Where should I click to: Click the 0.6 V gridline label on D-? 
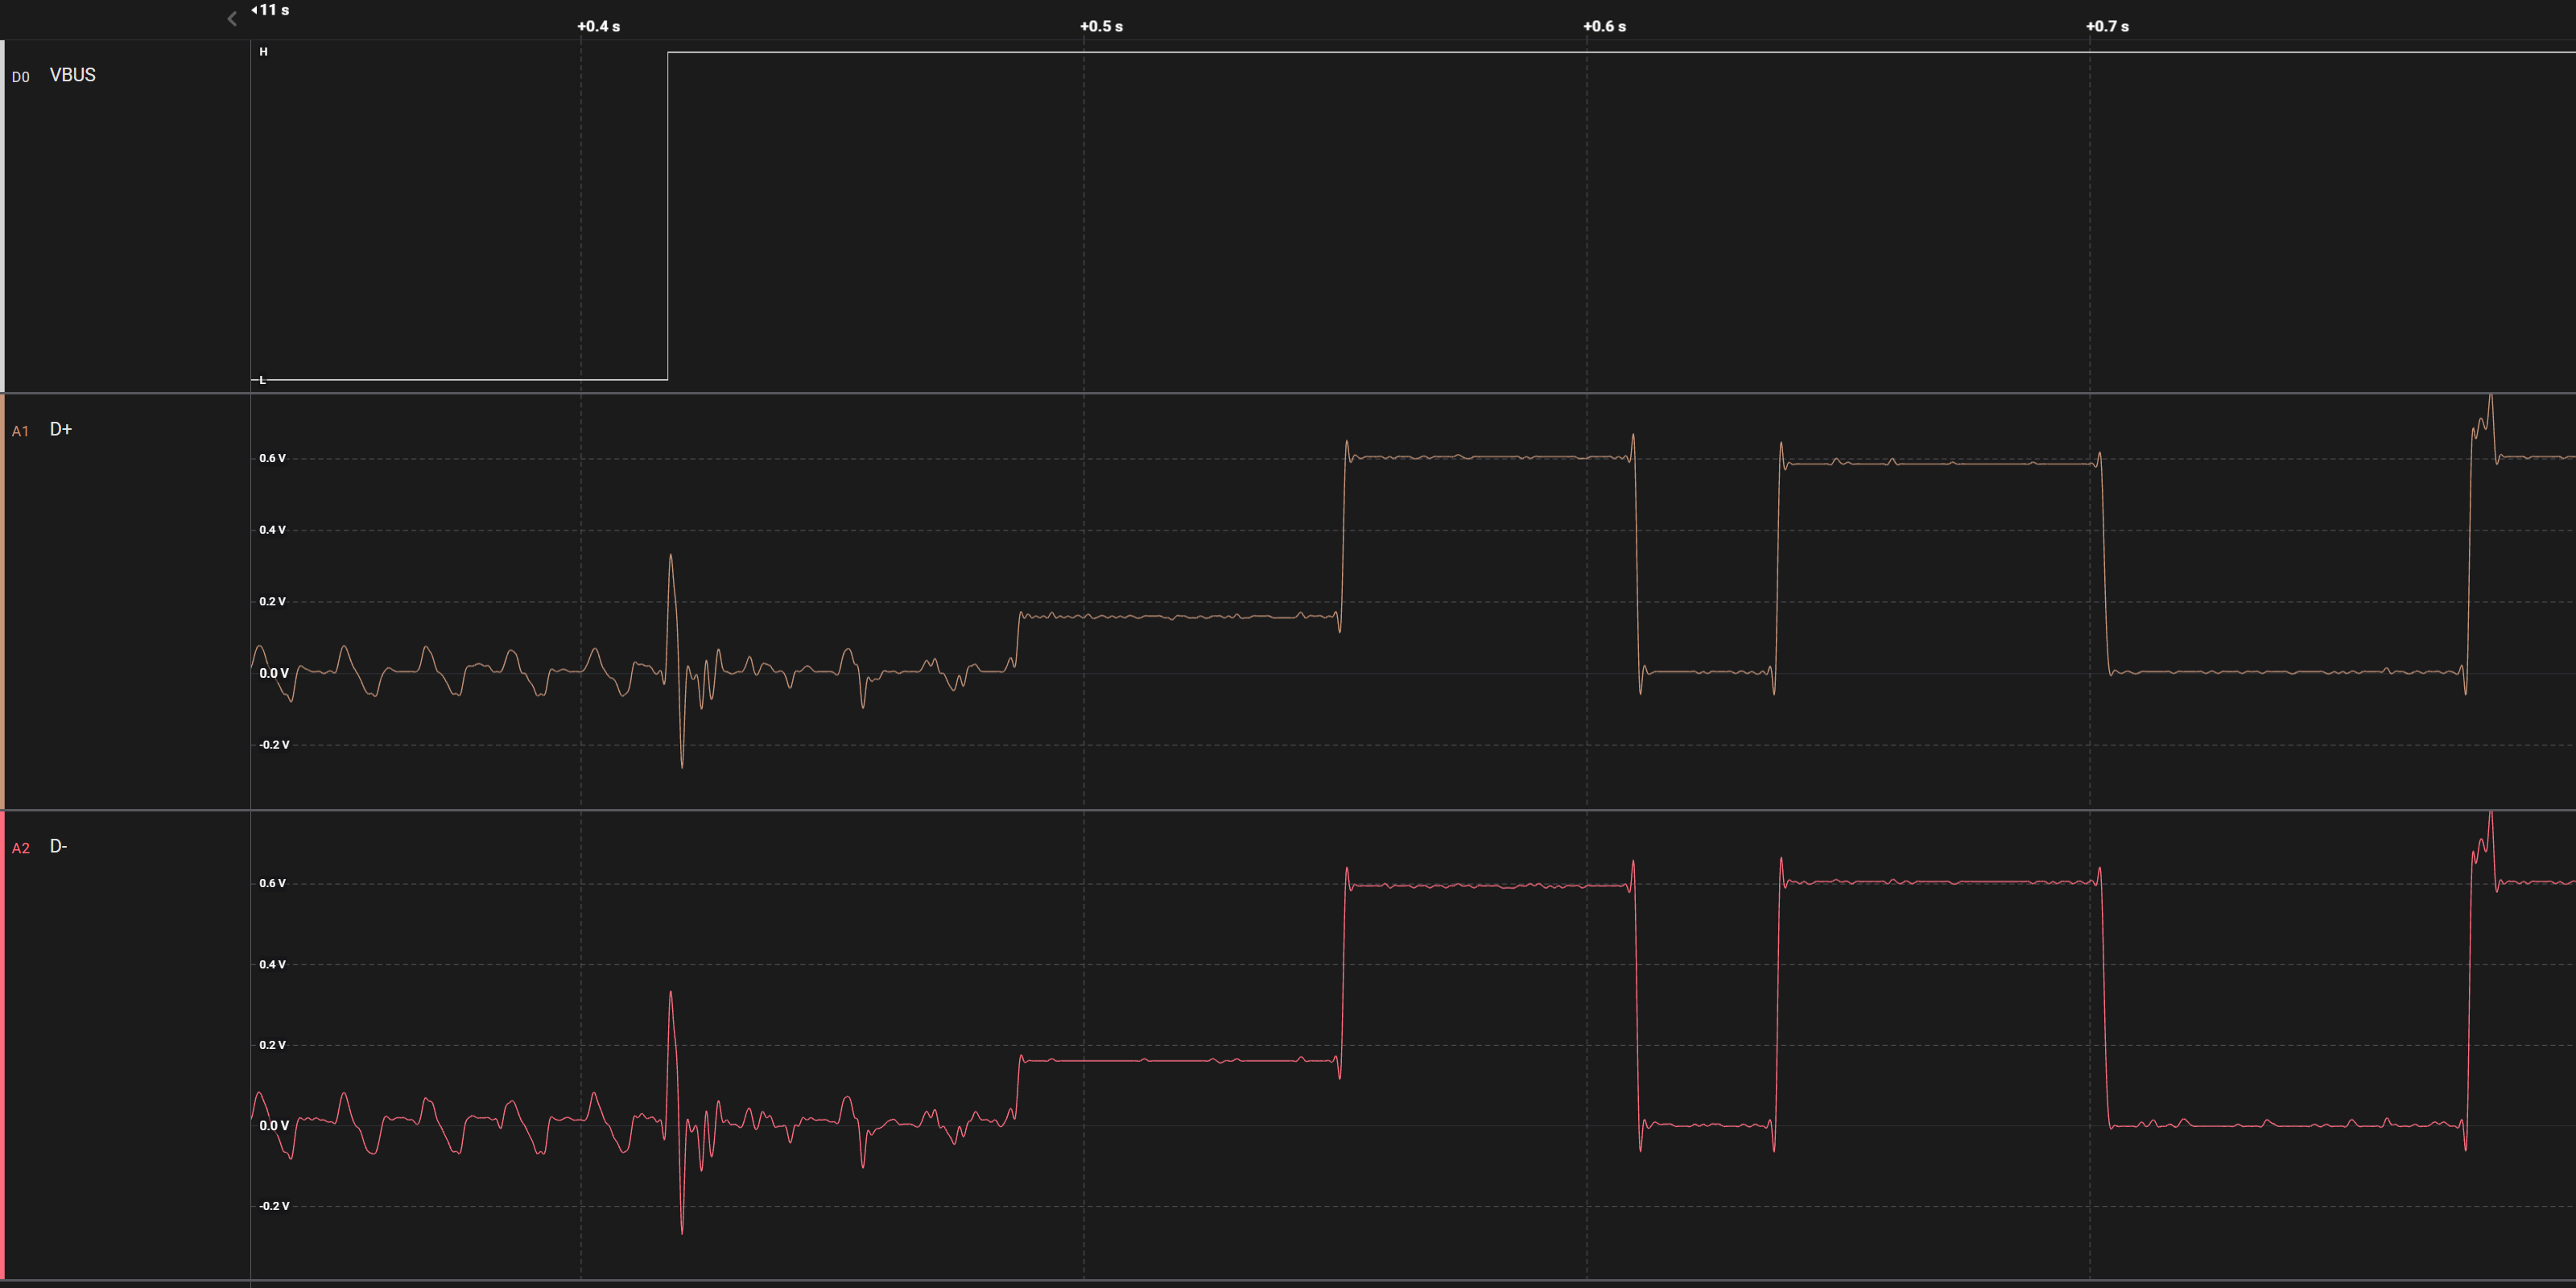coord(272,882)
